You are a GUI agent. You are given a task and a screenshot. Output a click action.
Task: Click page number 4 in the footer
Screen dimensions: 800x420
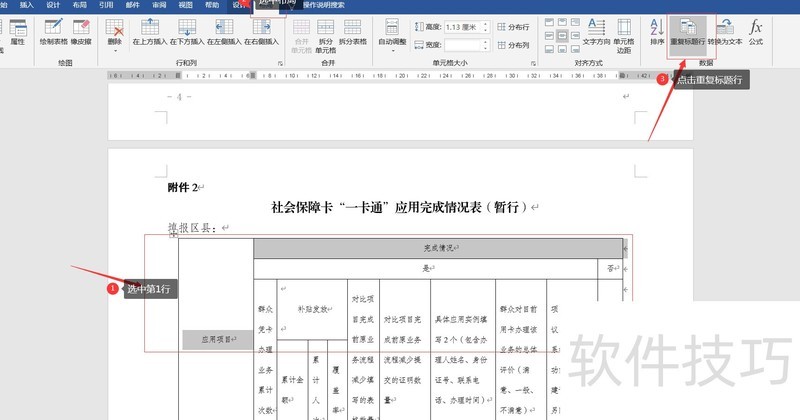pos(179,96)
